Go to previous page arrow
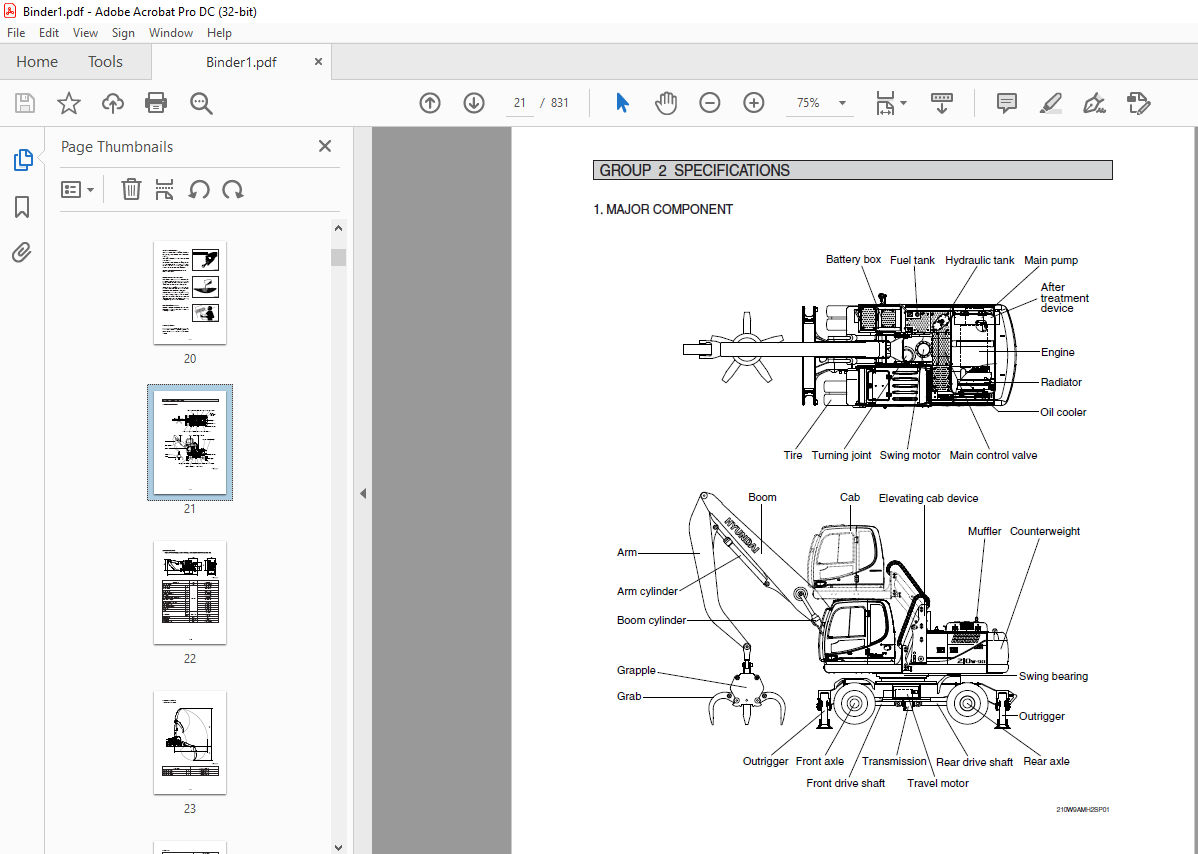 430,103
